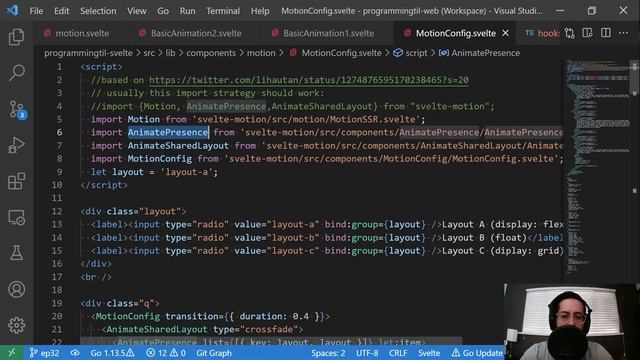This screenshot has width=640, height=360.
Task: Change file encoding UTF-8
Action: (x=367, y=353)
